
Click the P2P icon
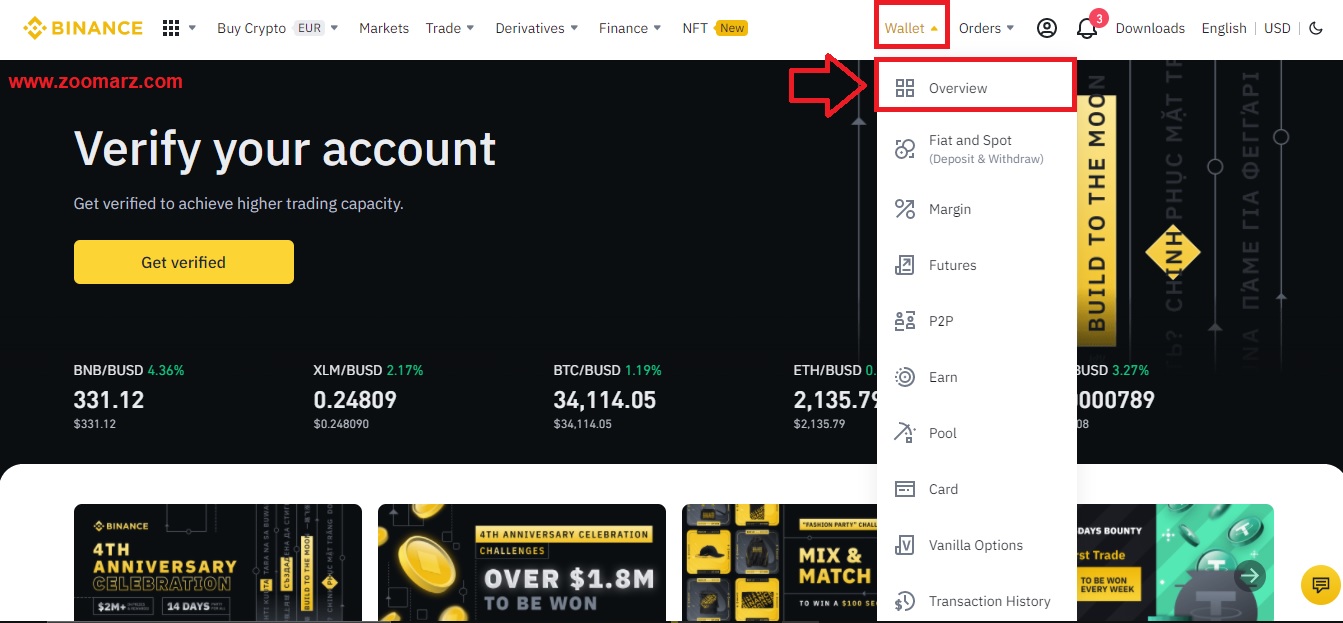905,321
